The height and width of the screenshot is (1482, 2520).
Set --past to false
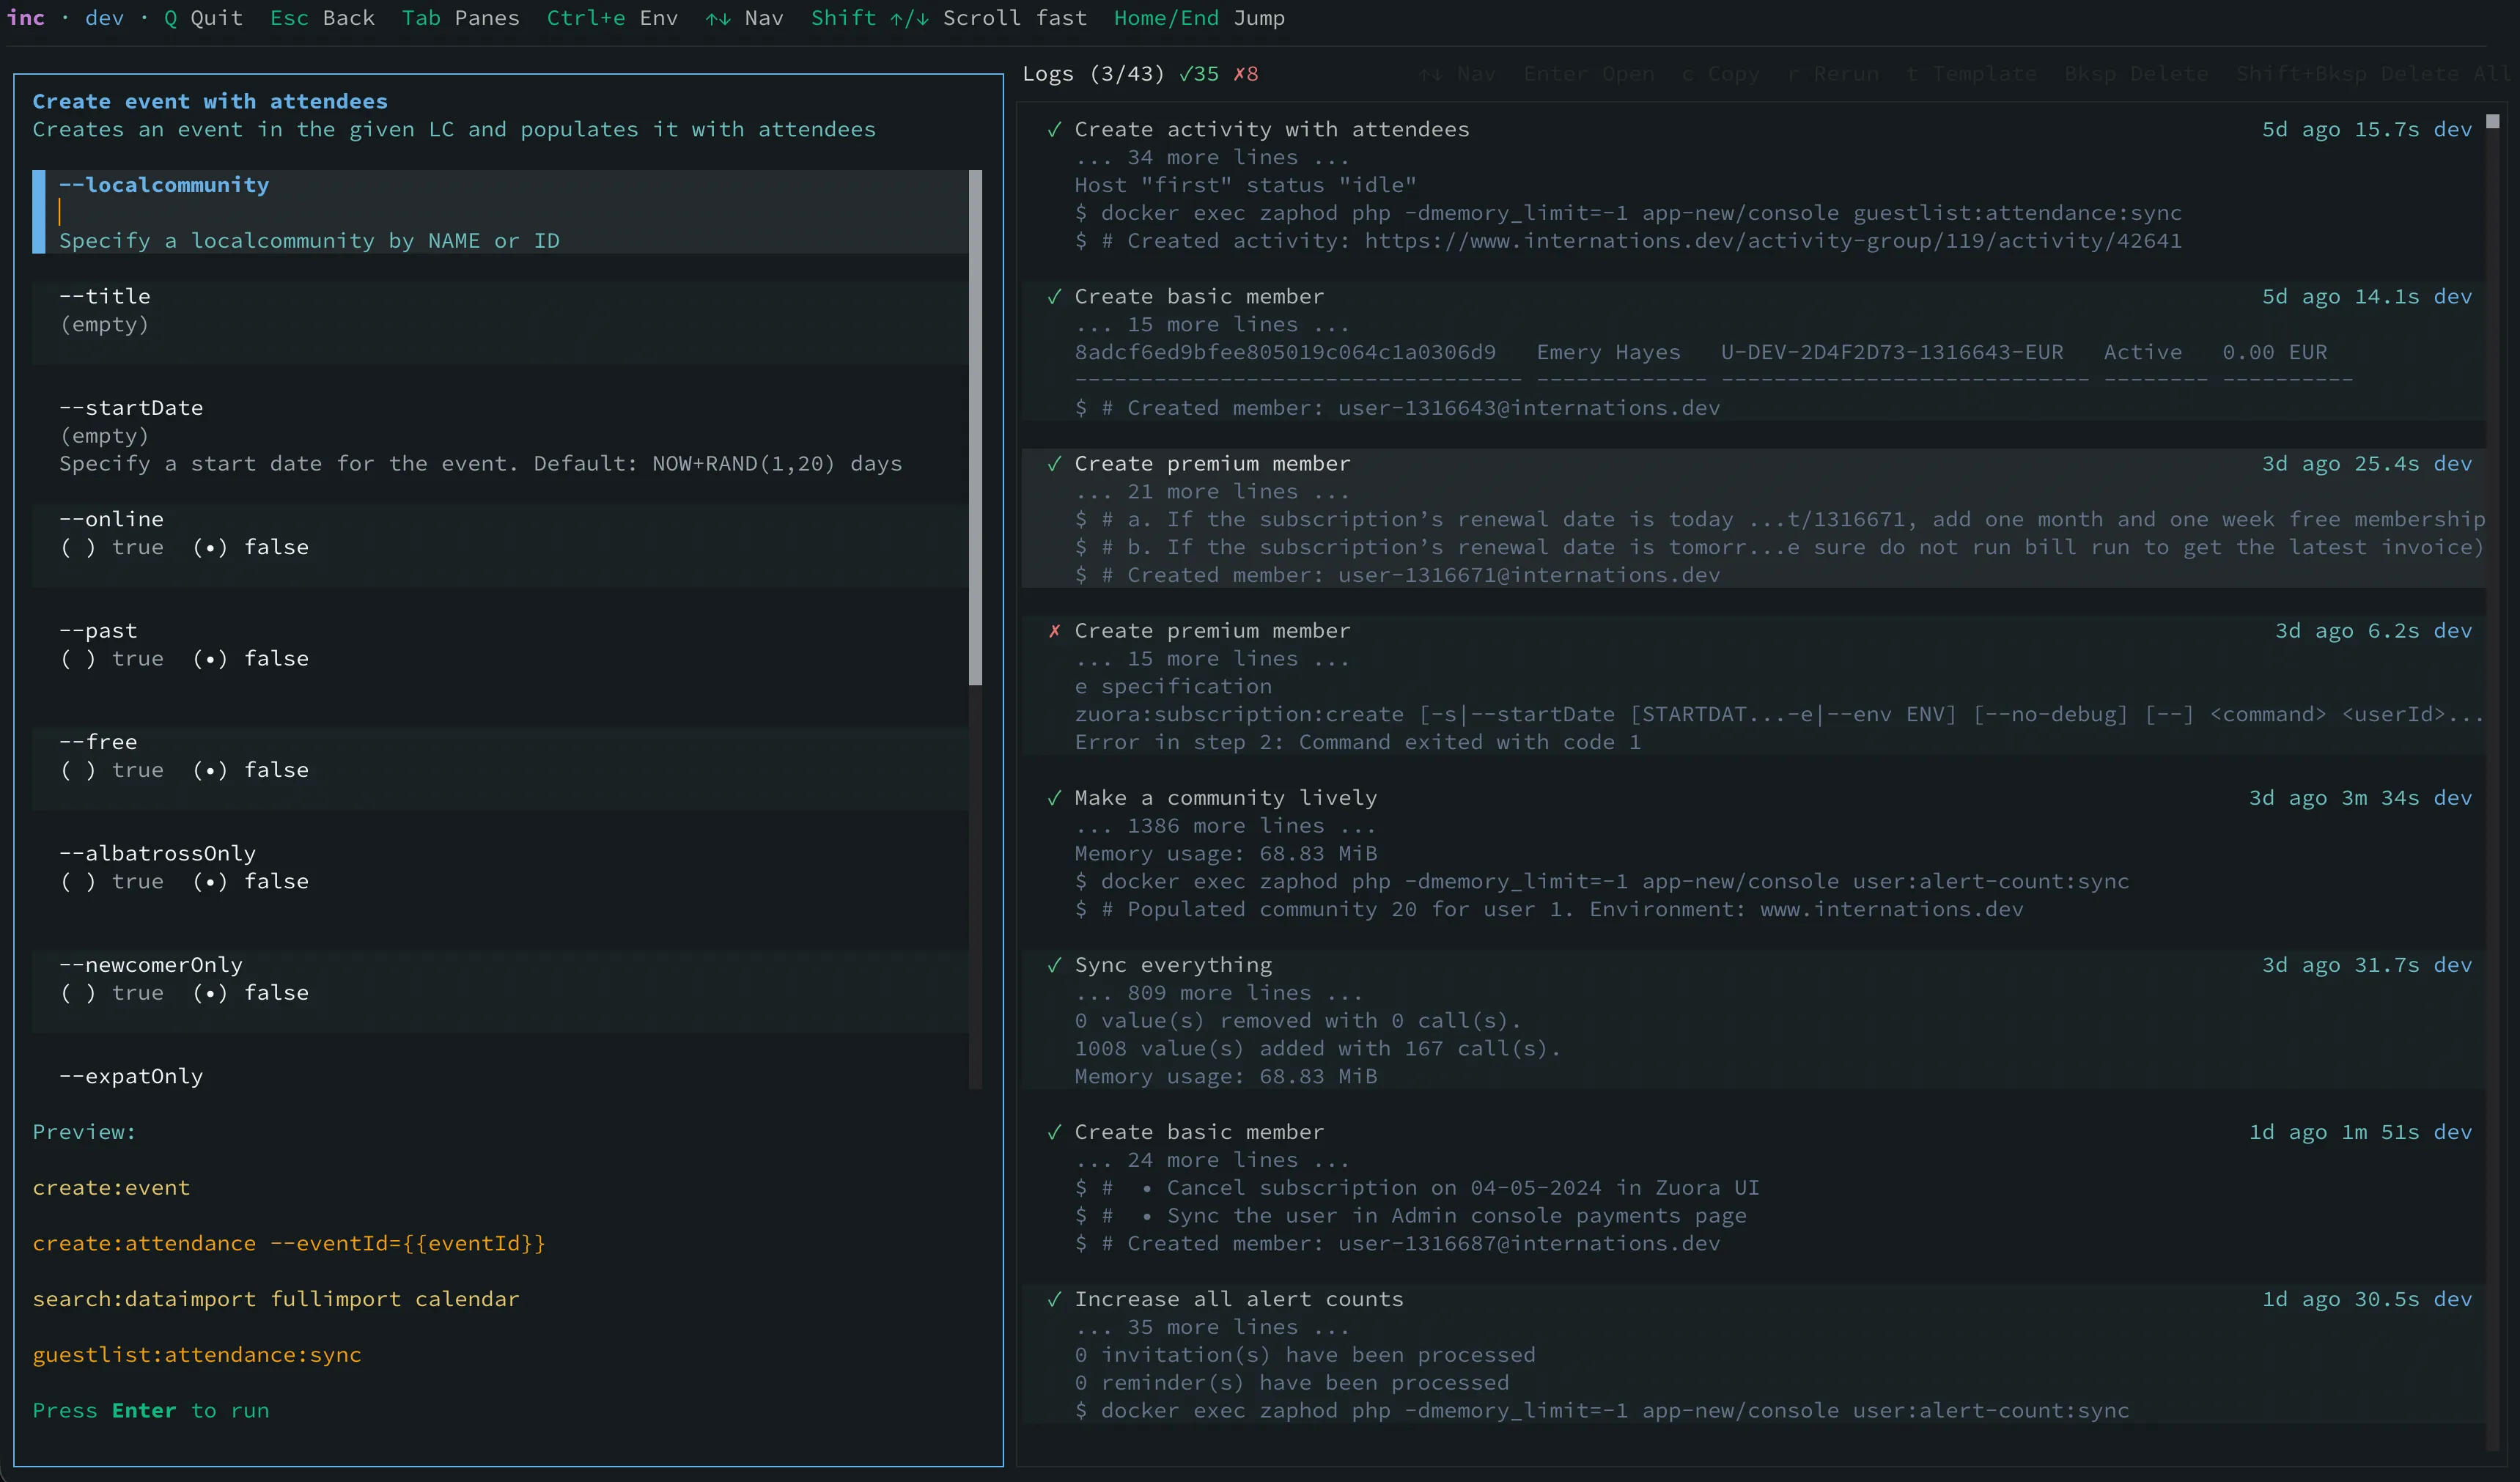251,659
